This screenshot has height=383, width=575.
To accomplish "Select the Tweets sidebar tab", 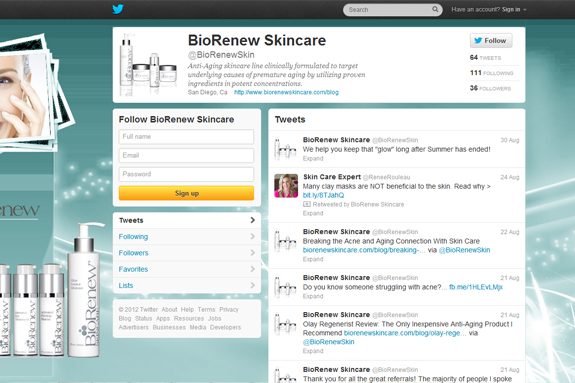I will [187, 220].
